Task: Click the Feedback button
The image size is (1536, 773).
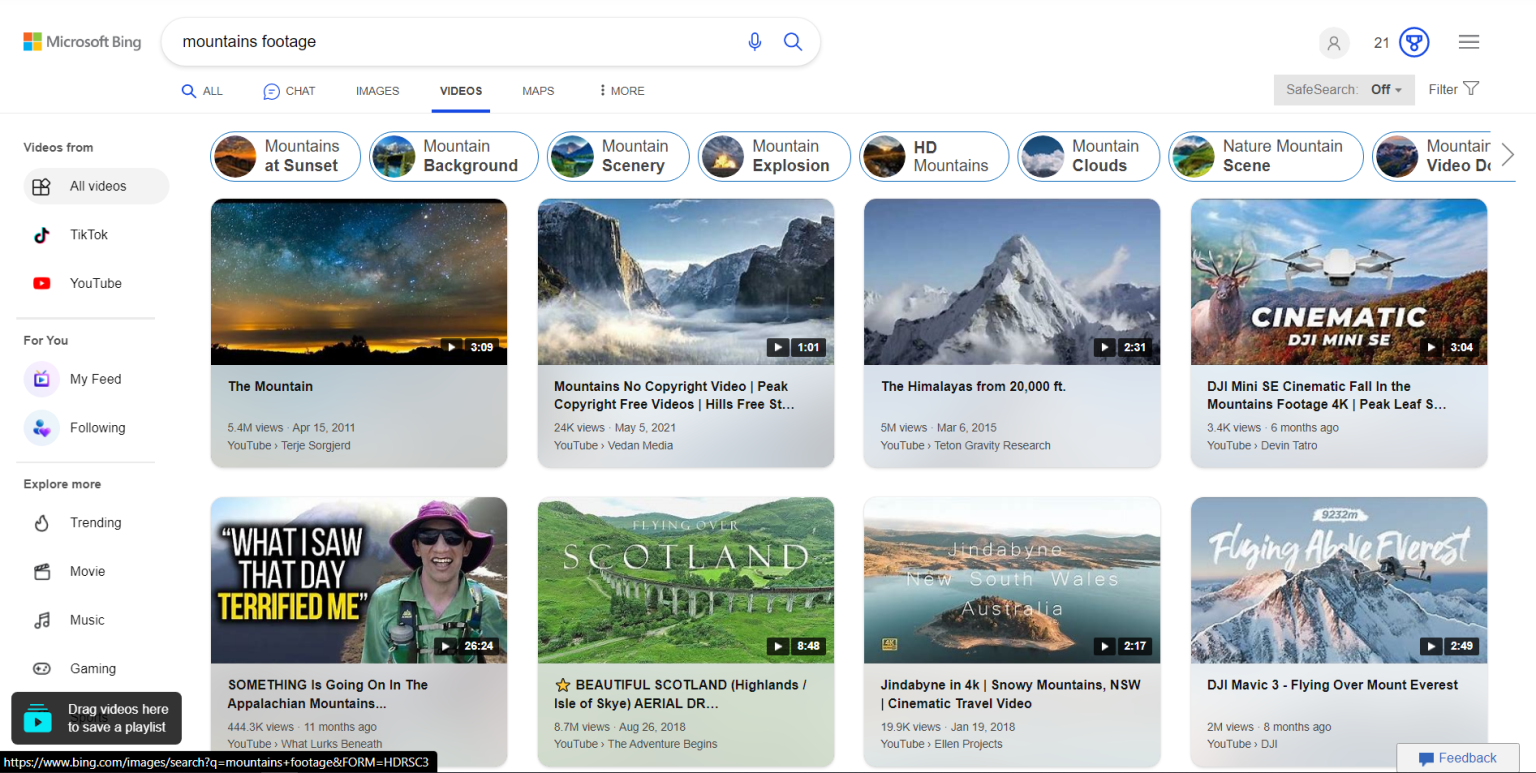Action: (1458, 758)
